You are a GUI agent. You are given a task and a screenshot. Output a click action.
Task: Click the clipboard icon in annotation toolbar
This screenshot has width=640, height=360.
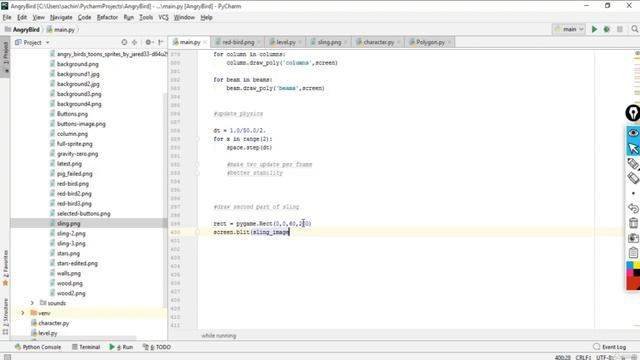coord(633,253)
